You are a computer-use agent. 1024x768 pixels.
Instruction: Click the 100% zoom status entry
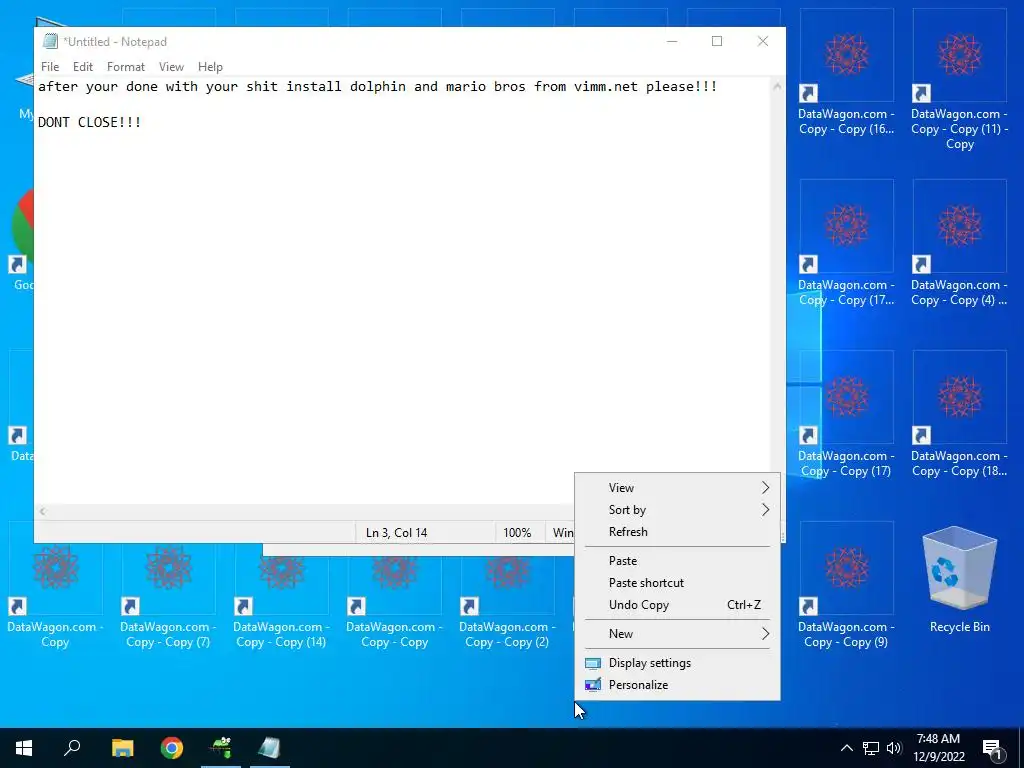click(x=517, y=533)
